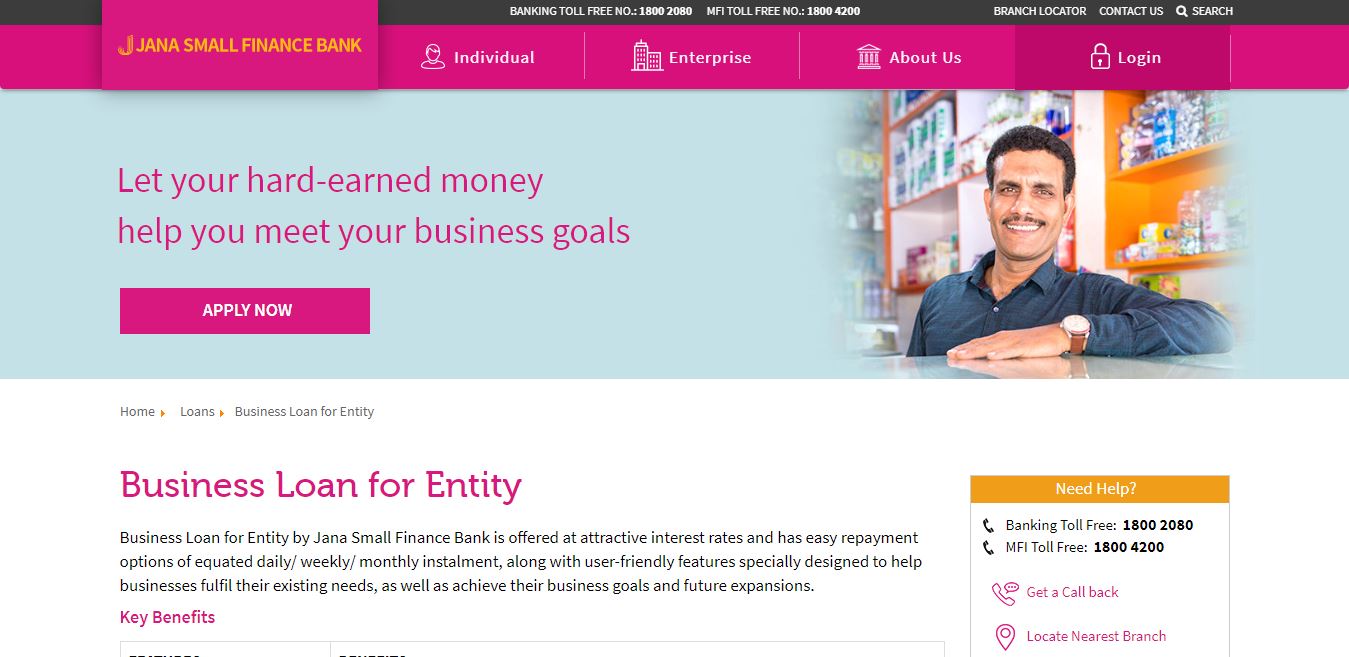Select Contact Us in top bar

1130,11
